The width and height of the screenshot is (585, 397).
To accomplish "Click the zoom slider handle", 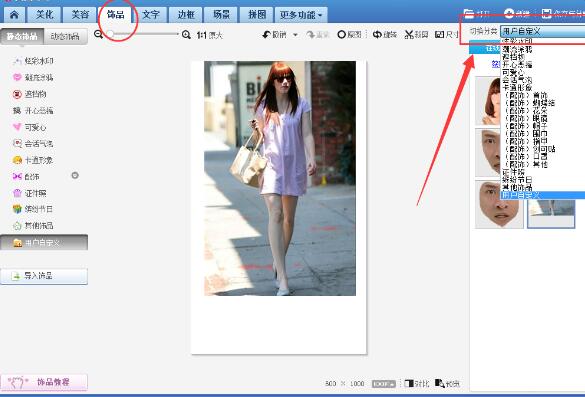I will coord(110,34).
